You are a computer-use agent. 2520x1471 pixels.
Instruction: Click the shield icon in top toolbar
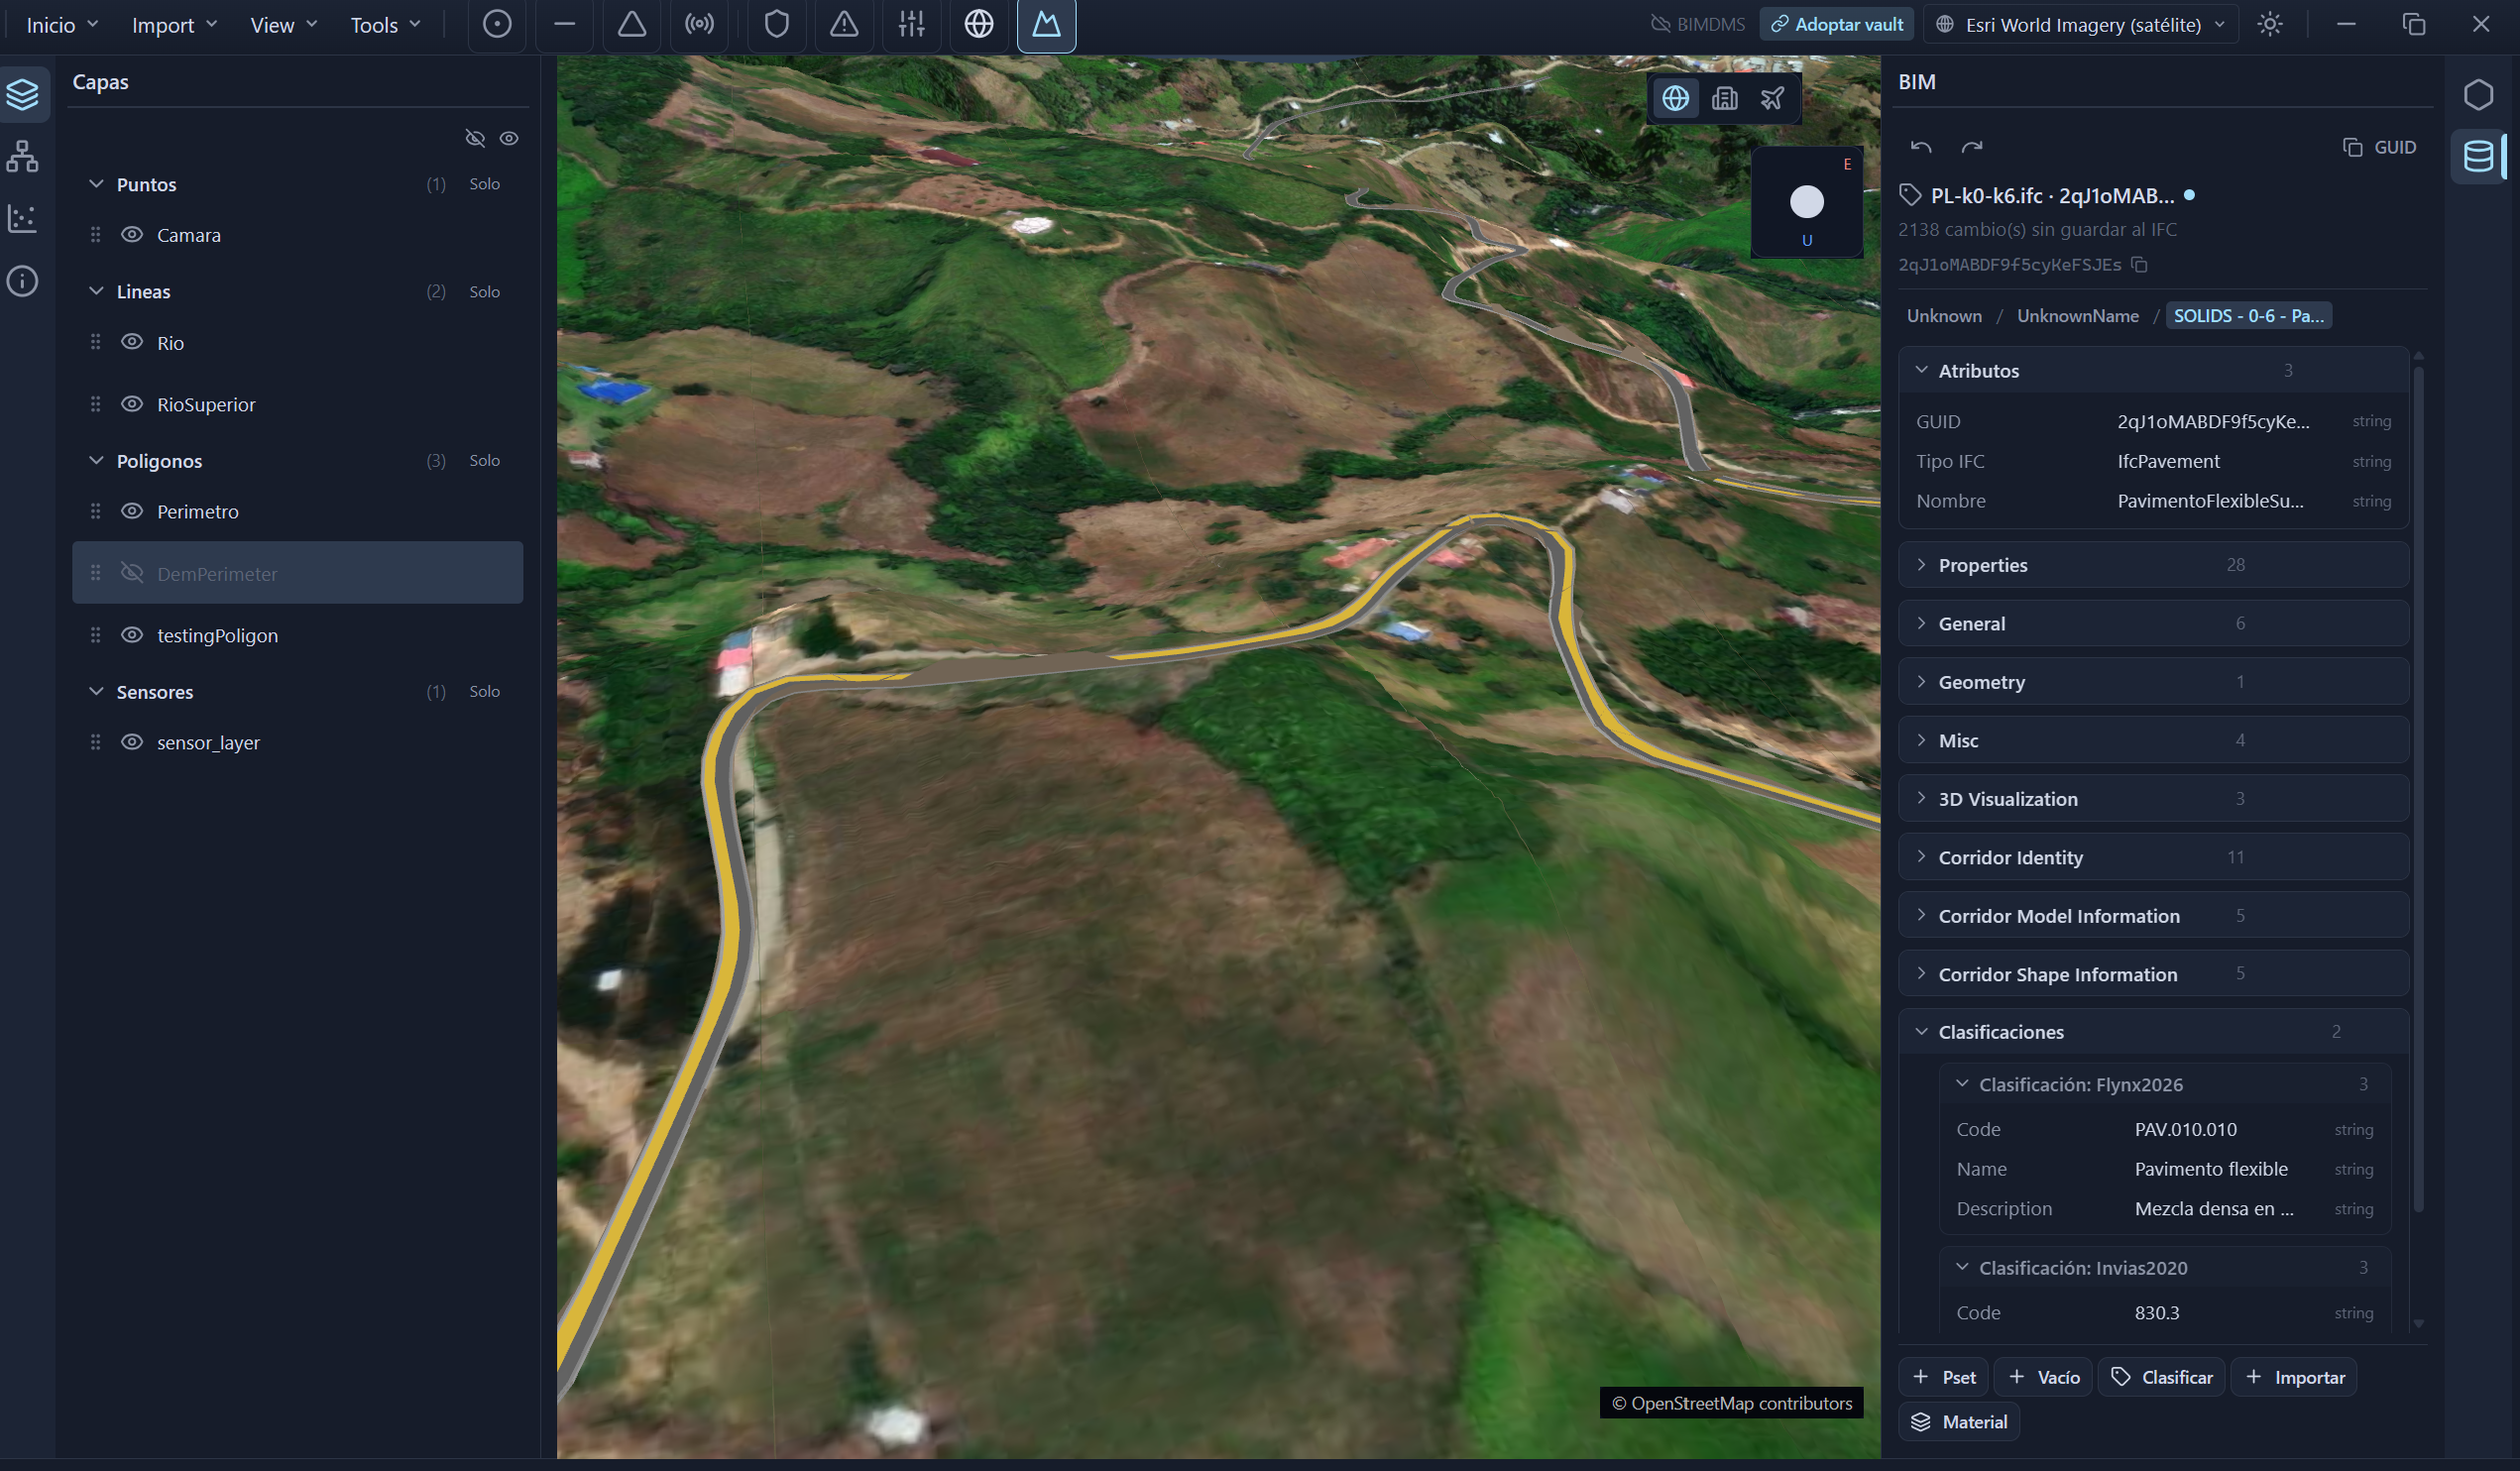tap(777, 24)
